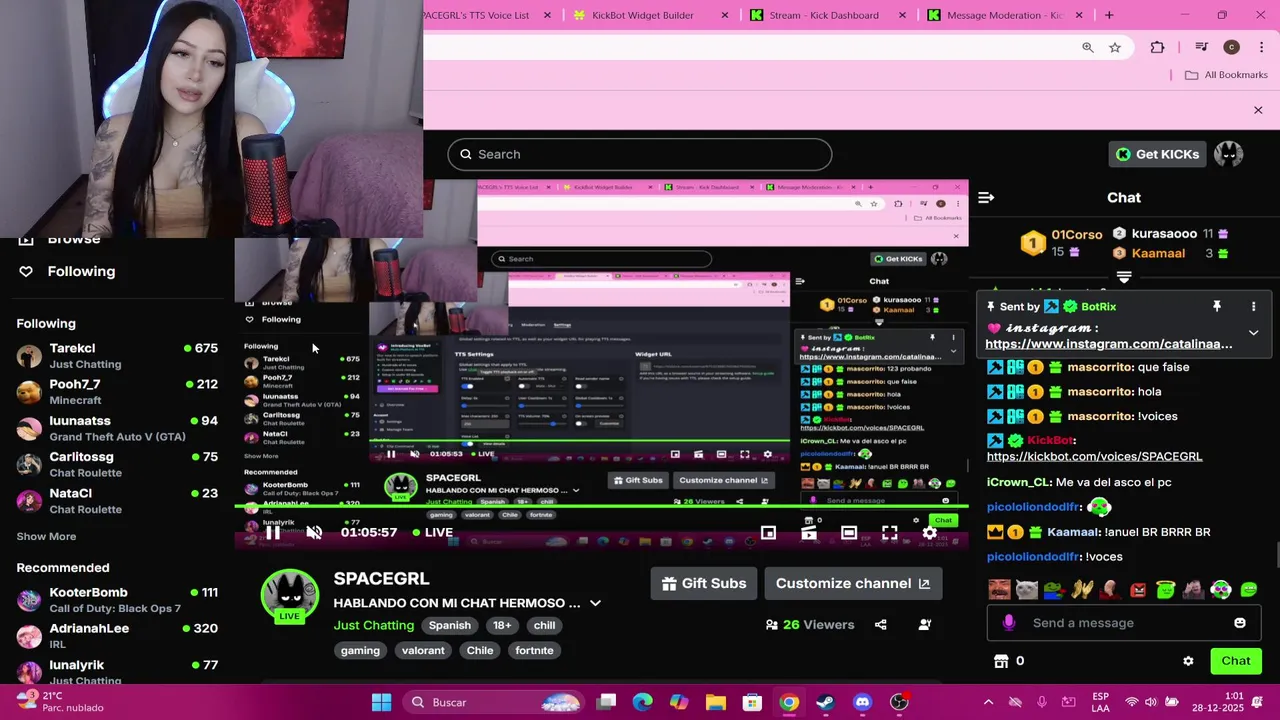Image resolution: width=1280 pixels, height=720 pixels.
Task: Open the profile avatar menu near Get KICKs
Action: pyautogui.click(x=1228, y=154)
